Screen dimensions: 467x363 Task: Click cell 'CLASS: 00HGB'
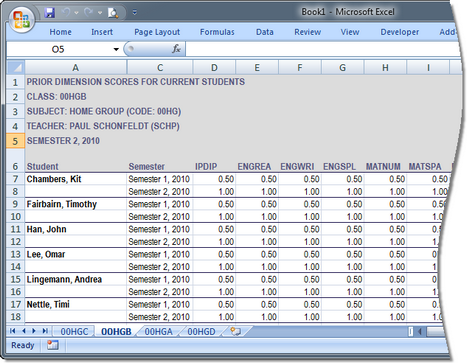click(57, 97)
